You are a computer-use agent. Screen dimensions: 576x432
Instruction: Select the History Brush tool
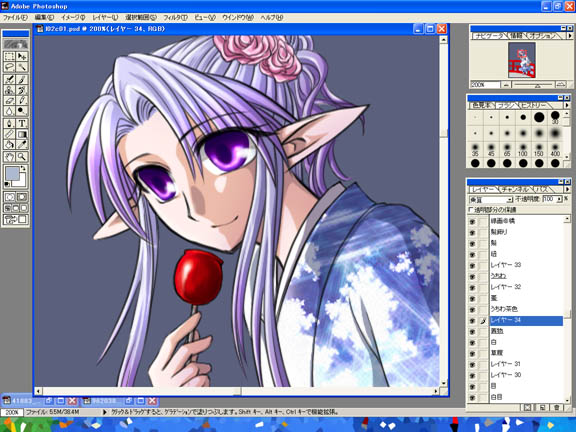coord(22,90)
